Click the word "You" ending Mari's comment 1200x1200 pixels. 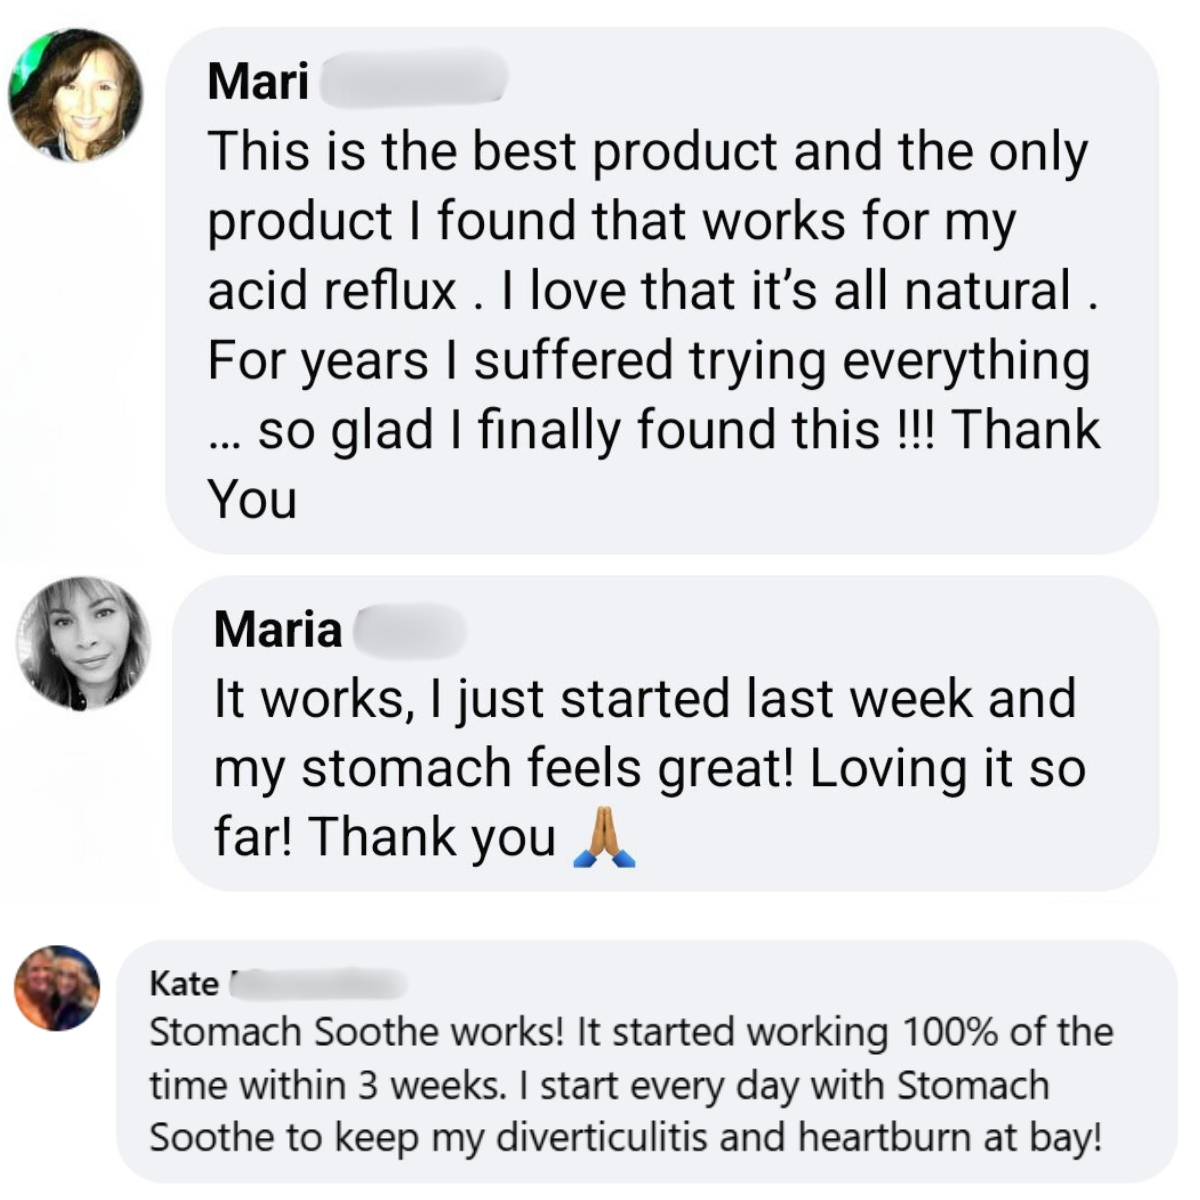coord(252,499)
